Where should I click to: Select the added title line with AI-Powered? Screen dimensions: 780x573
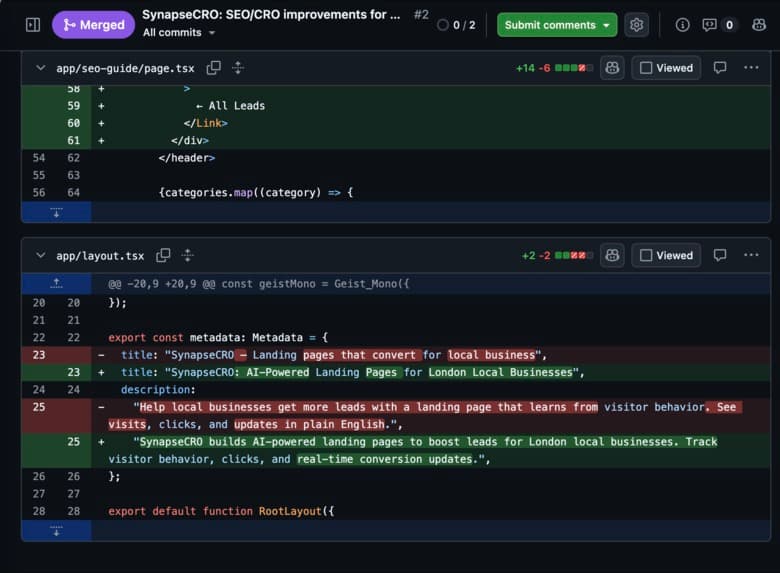[396, 373]
